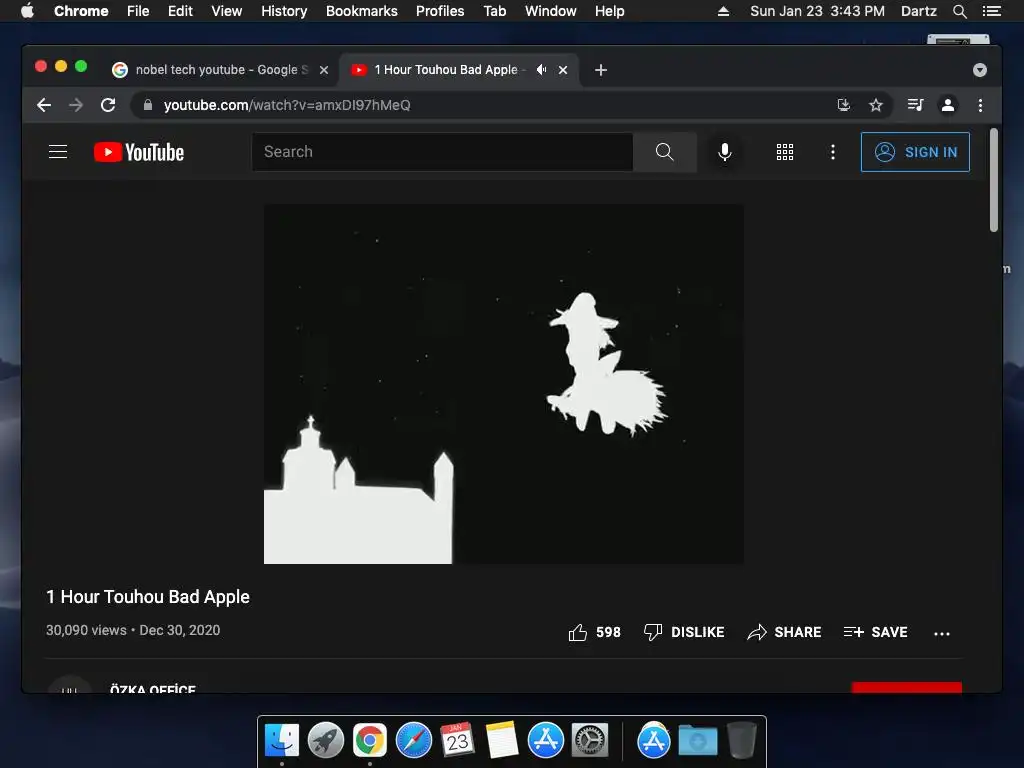Image resolution: width=1024 pixels, height=768 pixels.
Task: Open the Chrome app menu
Action: tap(81, 11)
